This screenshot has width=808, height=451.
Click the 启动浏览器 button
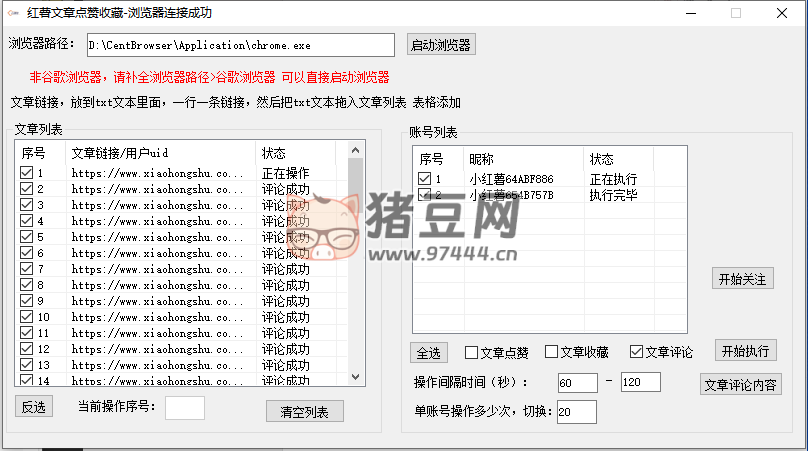441,45
